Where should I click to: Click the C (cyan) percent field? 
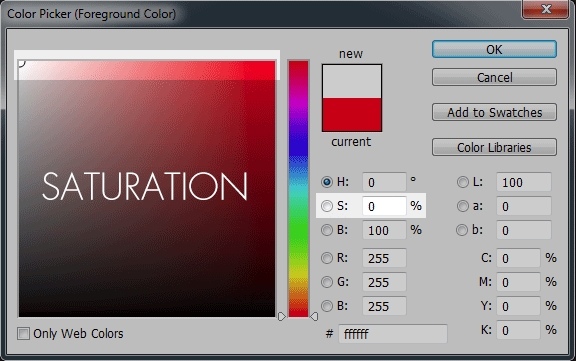tap(518, 258)
